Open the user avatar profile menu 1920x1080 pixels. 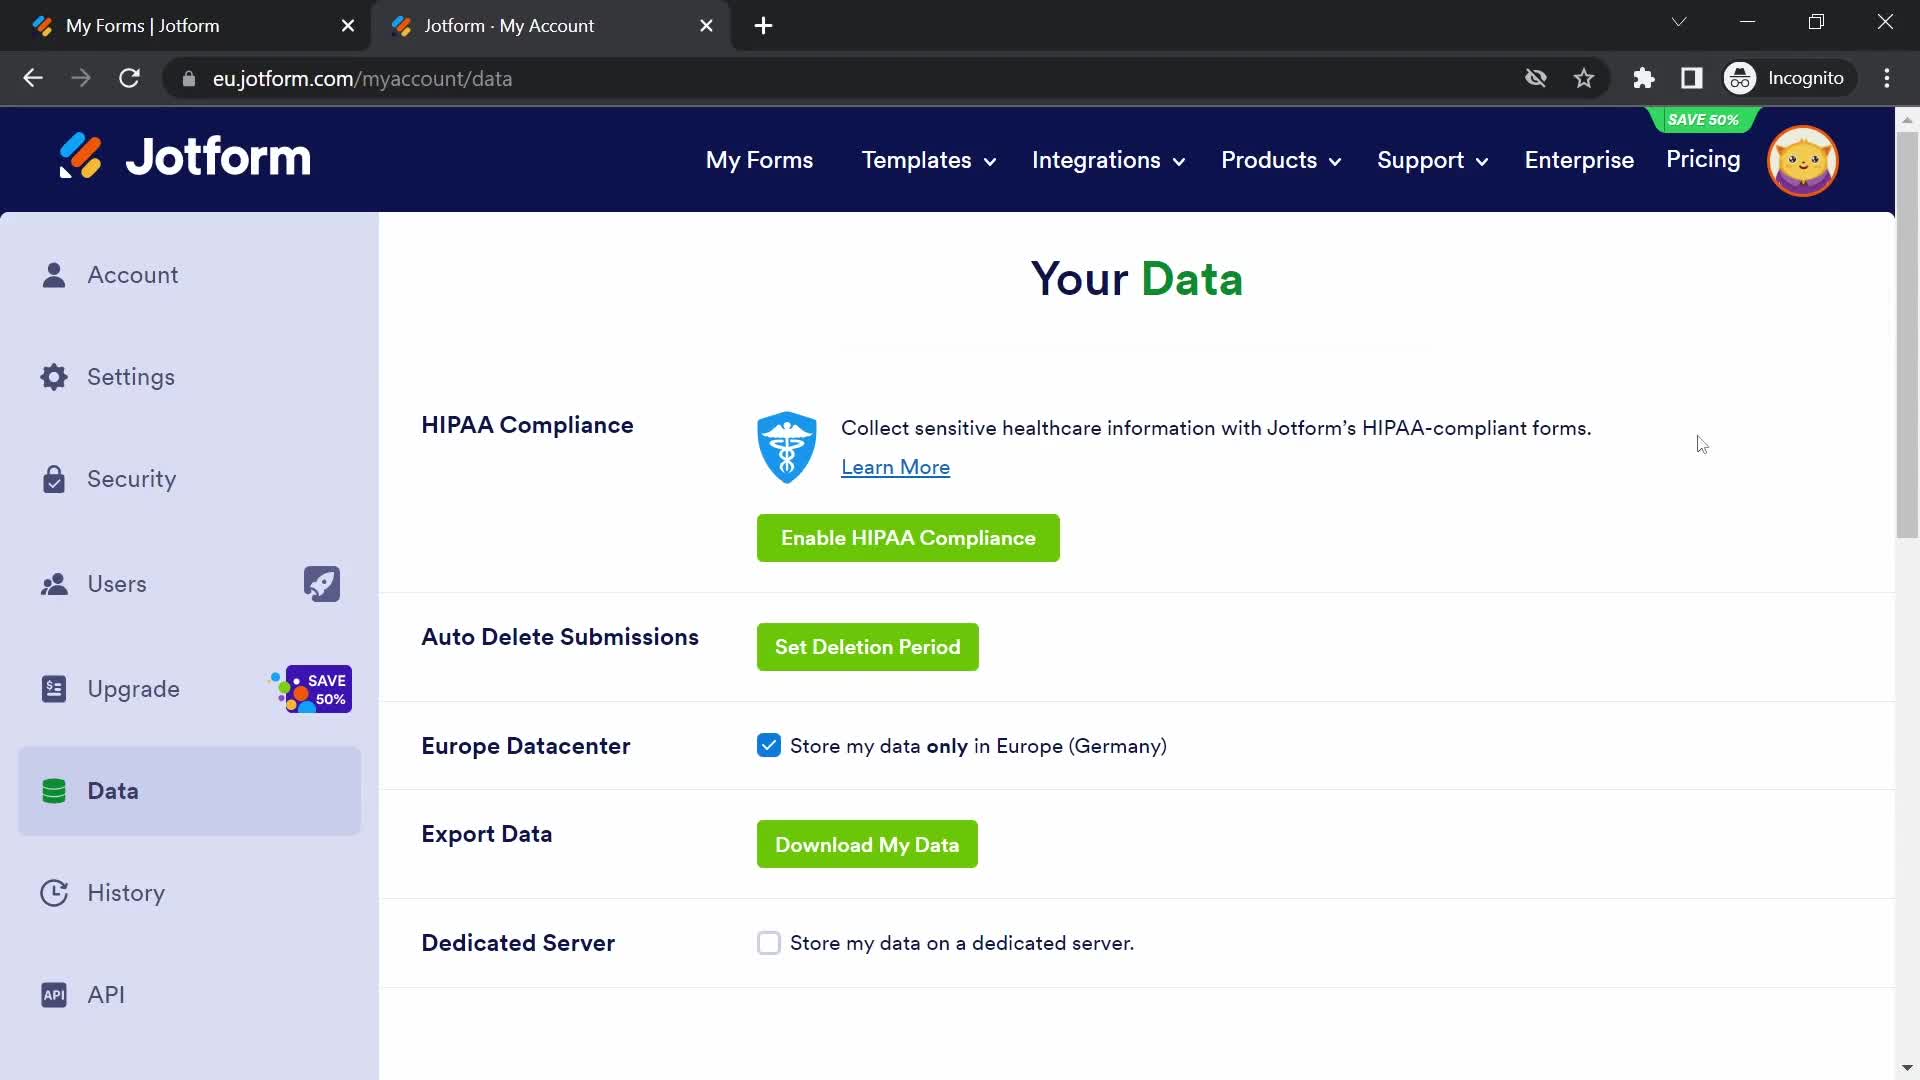pyautogui.click(x=1802, y=160)
